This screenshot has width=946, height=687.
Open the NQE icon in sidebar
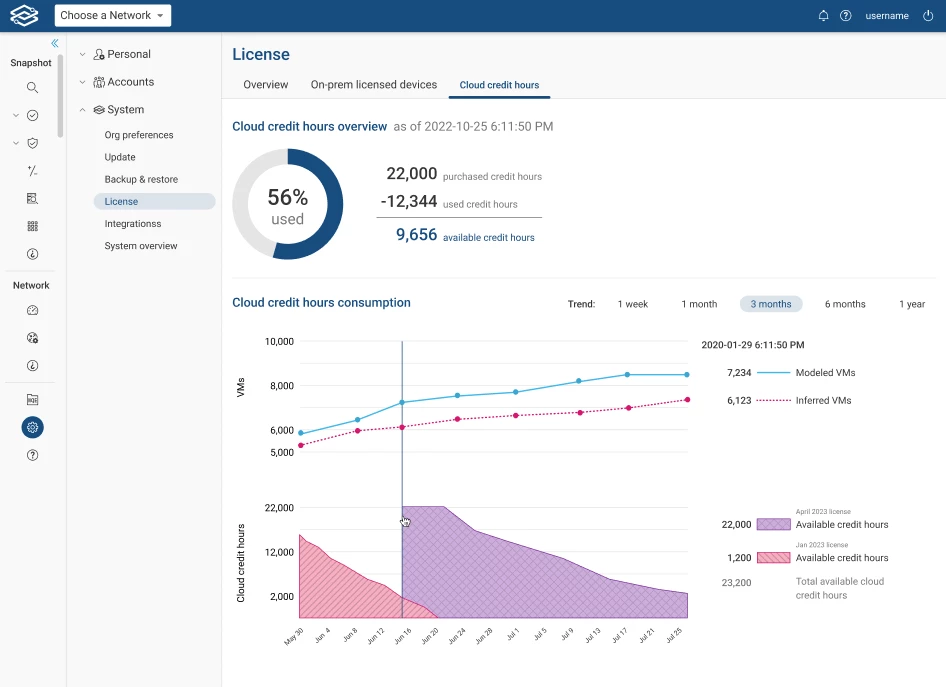[x=33, y=399]
